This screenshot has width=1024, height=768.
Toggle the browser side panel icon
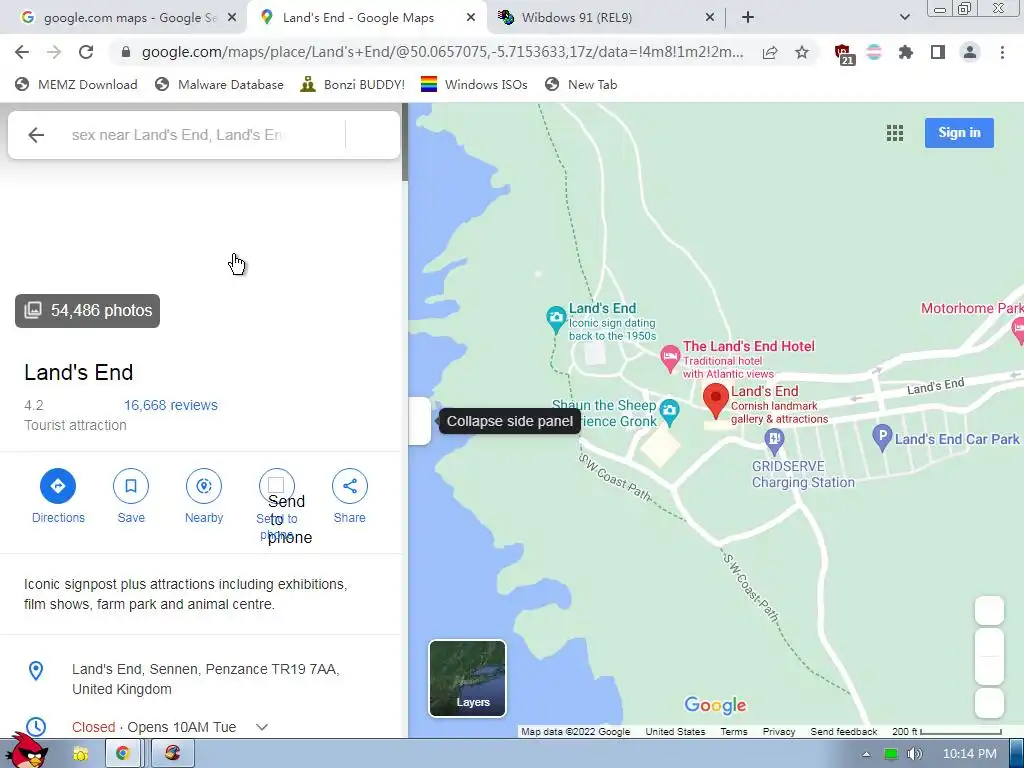938,52
